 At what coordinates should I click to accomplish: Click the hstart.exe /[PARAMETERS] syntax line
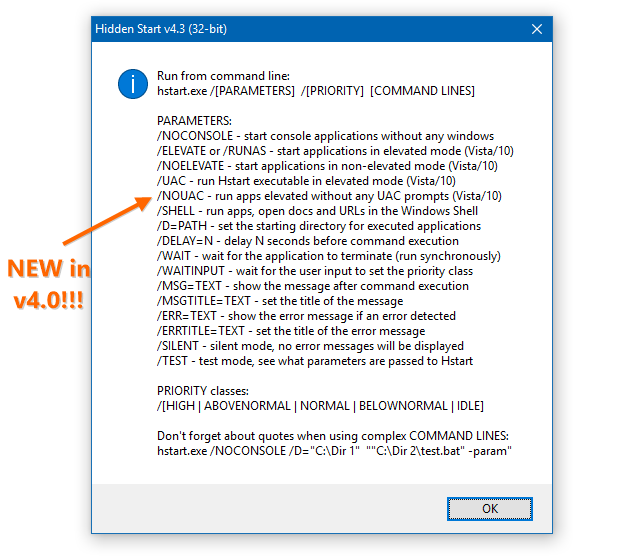315,91
